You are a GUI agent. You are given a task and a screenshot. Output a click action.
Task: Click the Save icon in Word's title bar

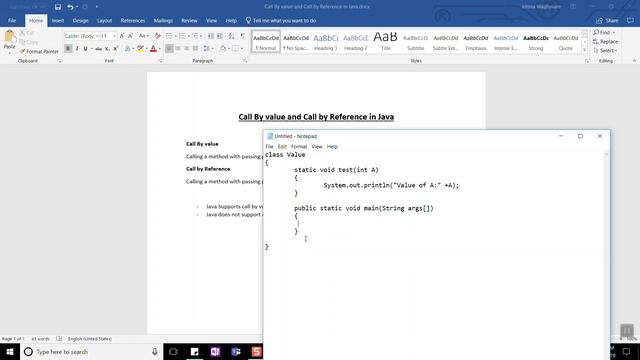[58, 7]
